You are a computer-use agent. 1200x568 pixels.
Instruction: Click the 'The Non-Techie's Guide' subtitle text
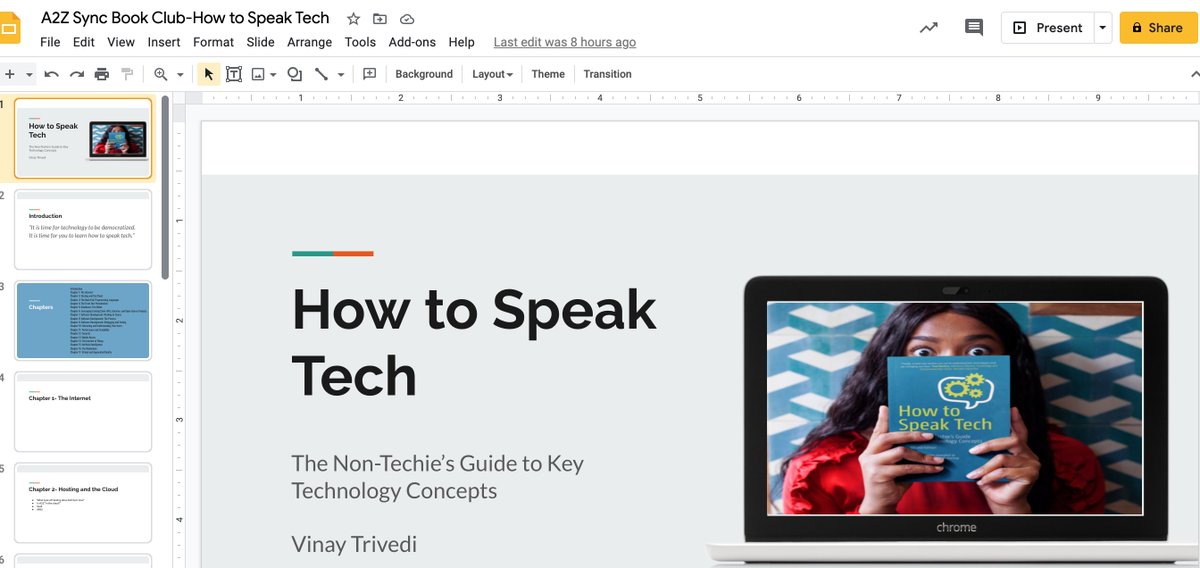438,477
